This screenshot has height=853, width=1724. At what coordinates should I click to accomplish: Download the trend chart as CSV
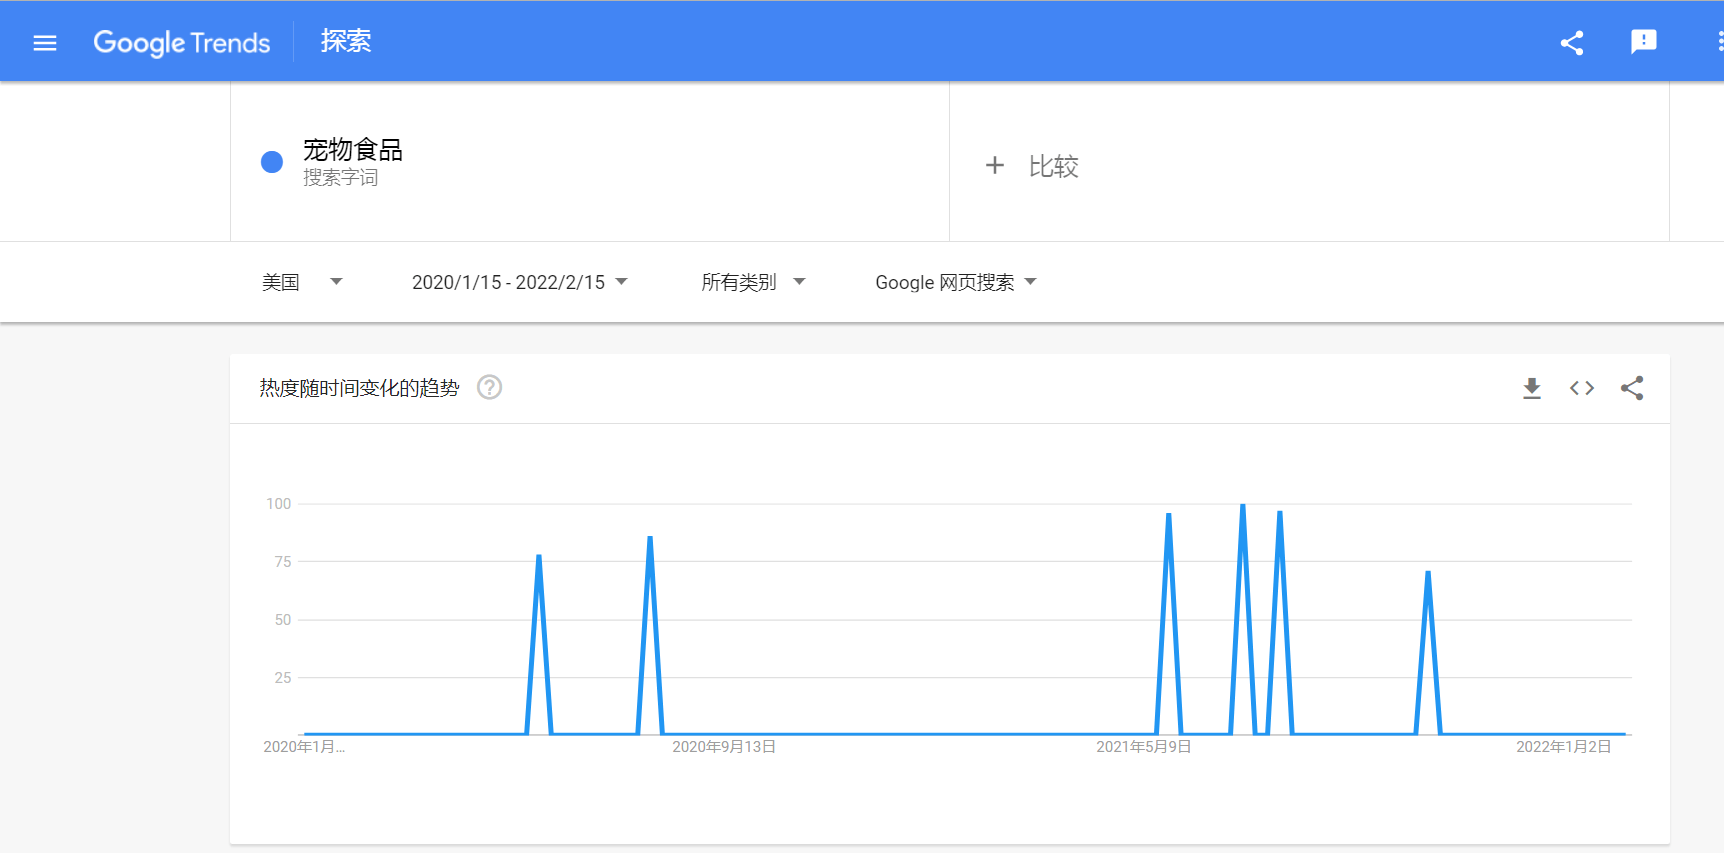point(1531,388)
